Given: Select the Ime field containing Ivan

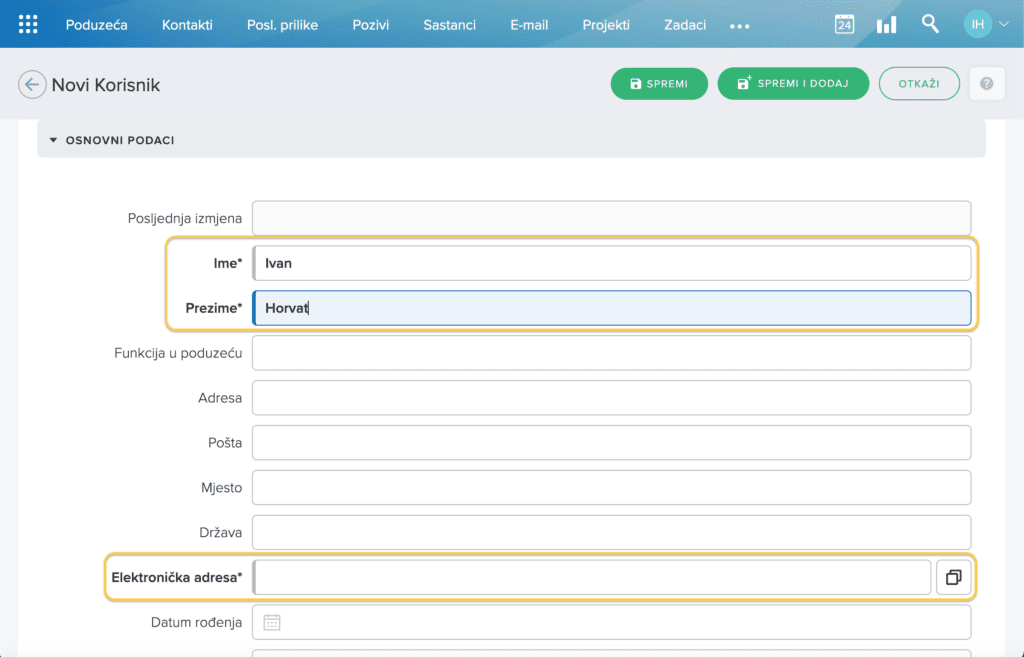Looking at the screenshot, I should click(x=610, y=263).
